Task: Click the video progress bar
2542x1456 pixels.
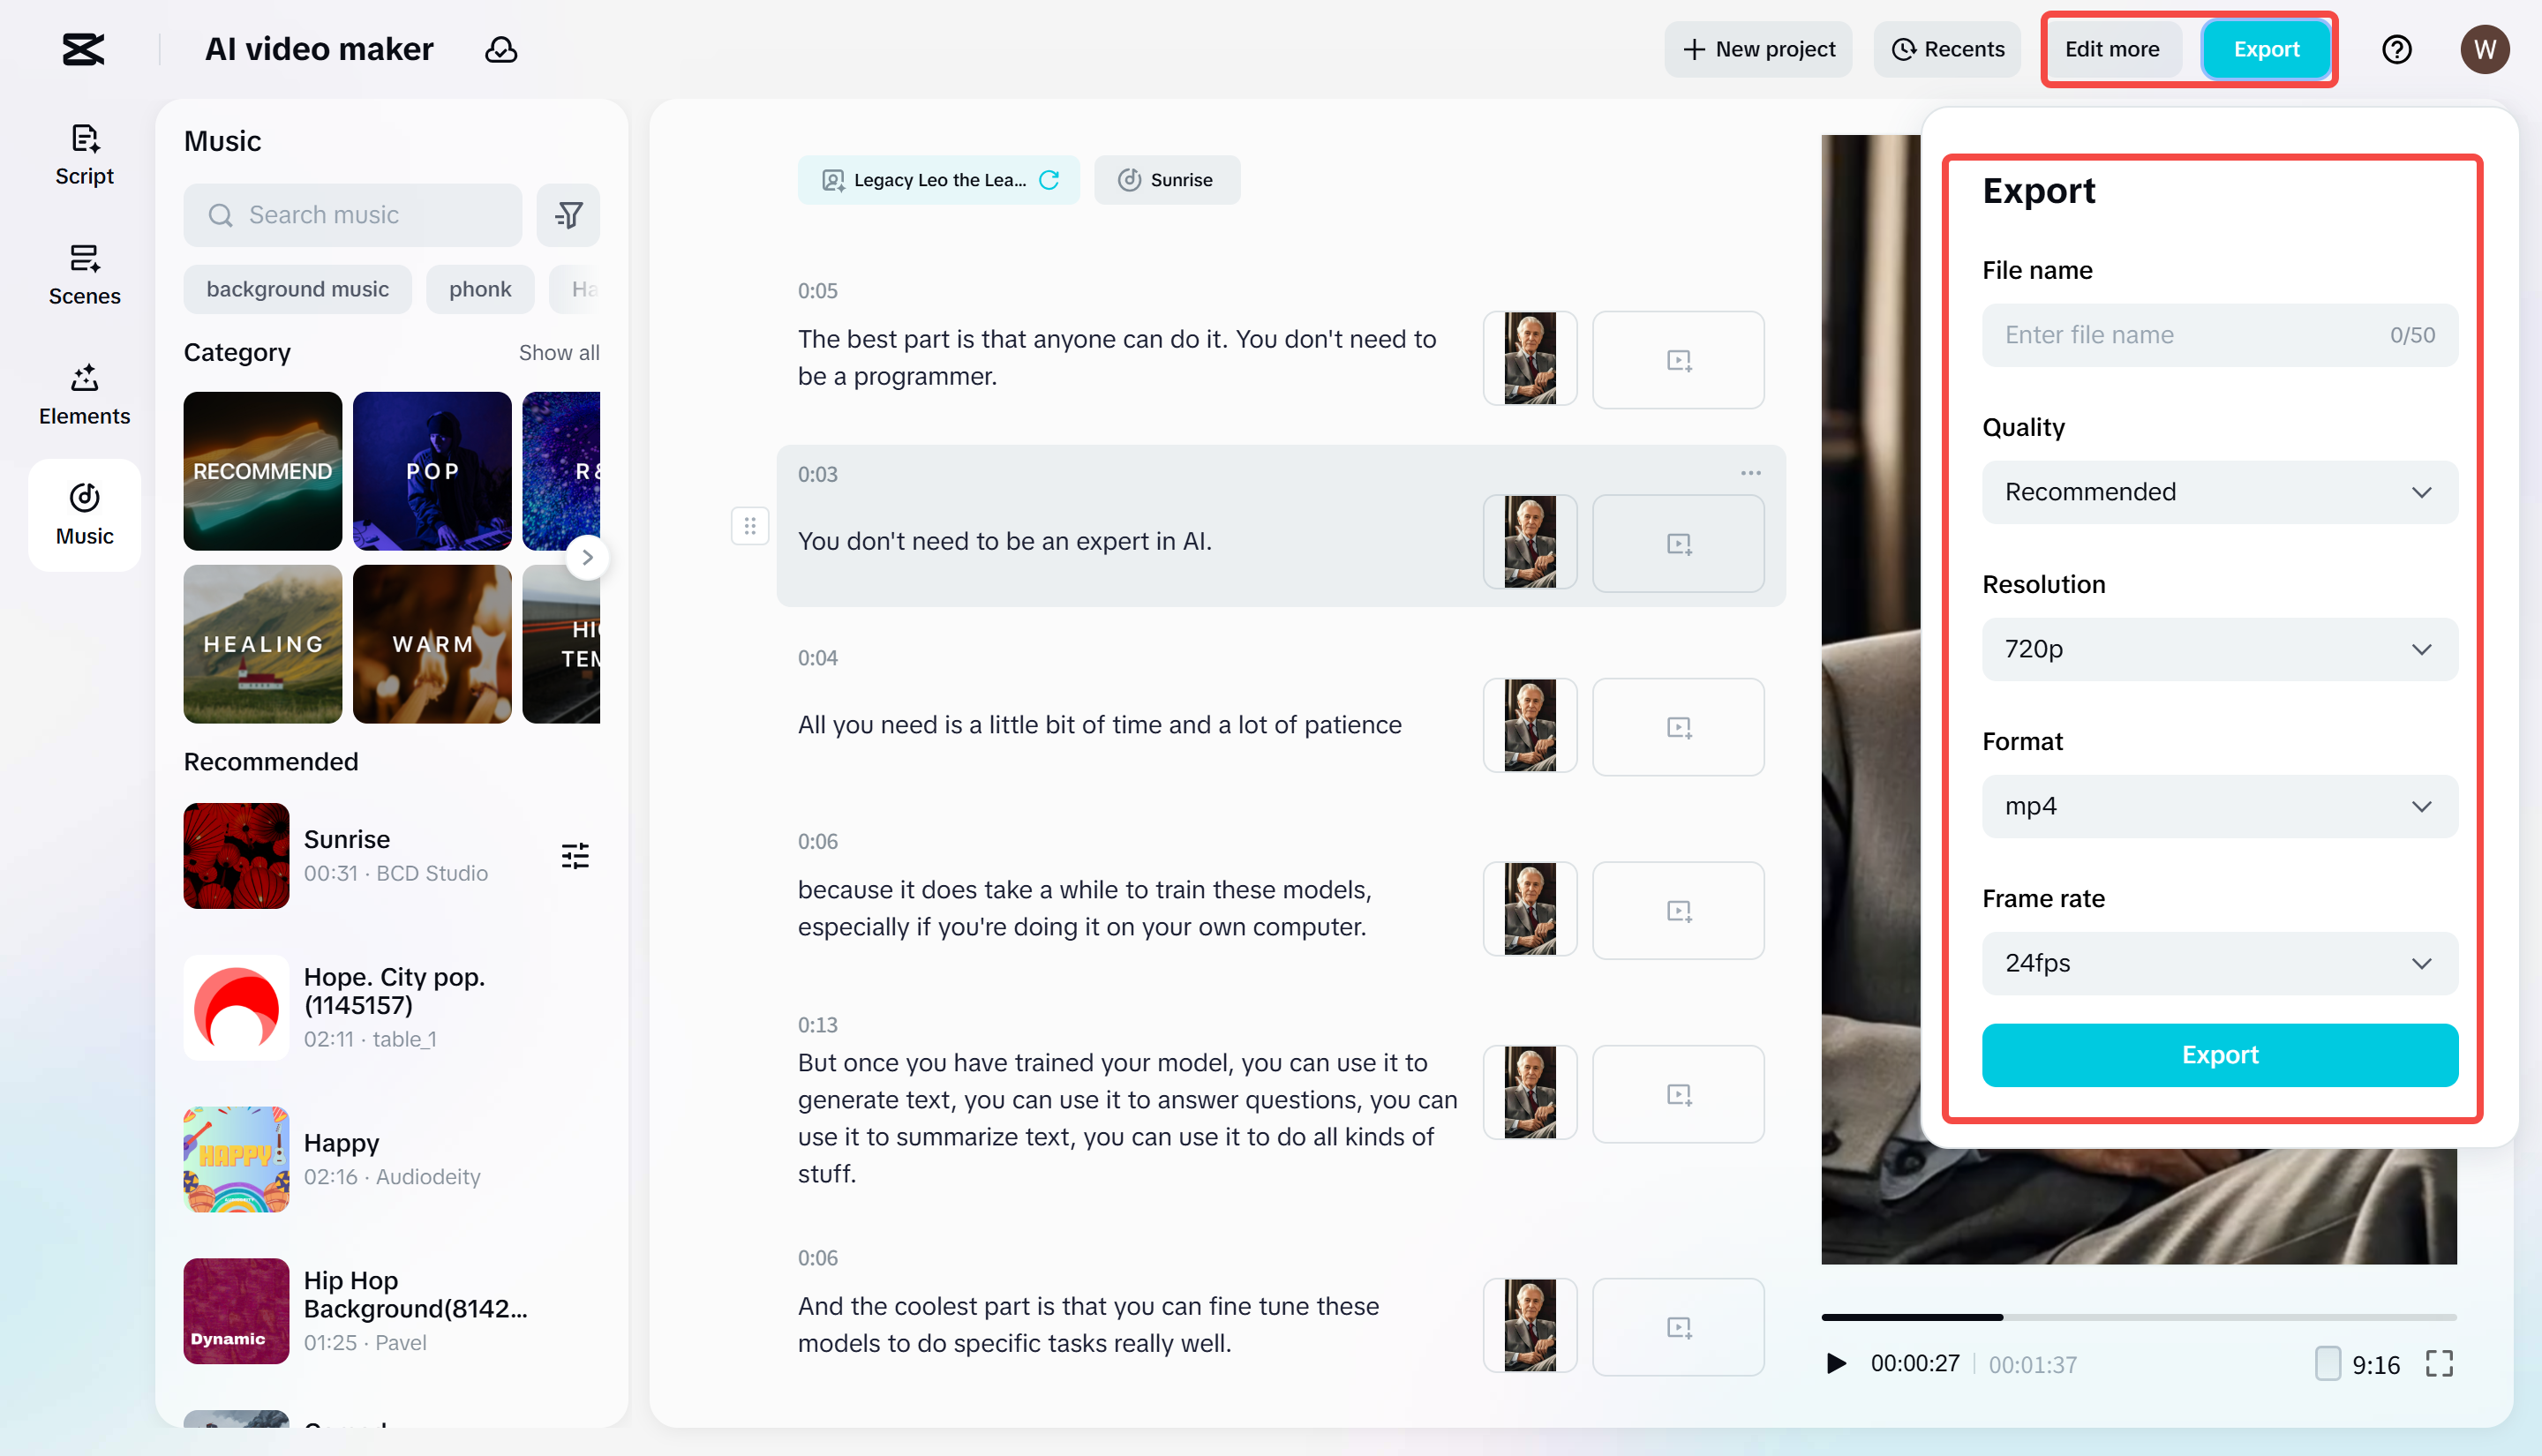Action: click(2138, 1317)
